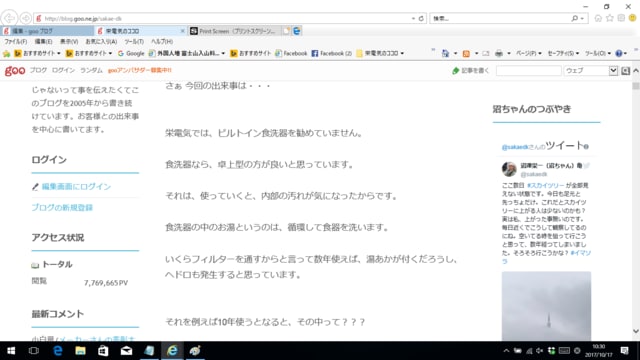
Task: Open the Facebook (2) favorites bar link
Action: pyautogui.click(x=331, y=53)
